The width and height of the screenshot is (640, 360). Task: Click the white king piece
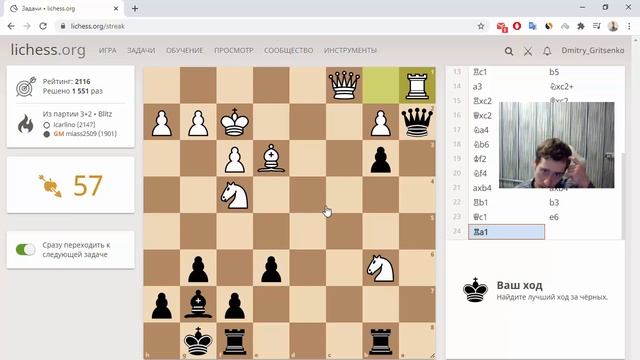[x=235, y=122]
